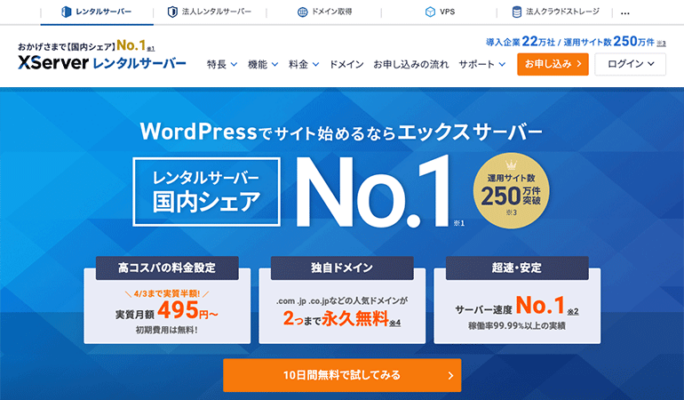Click the 実質月額 495円〜 price text
The image size is (684, 400).
[x=167, y=311]
